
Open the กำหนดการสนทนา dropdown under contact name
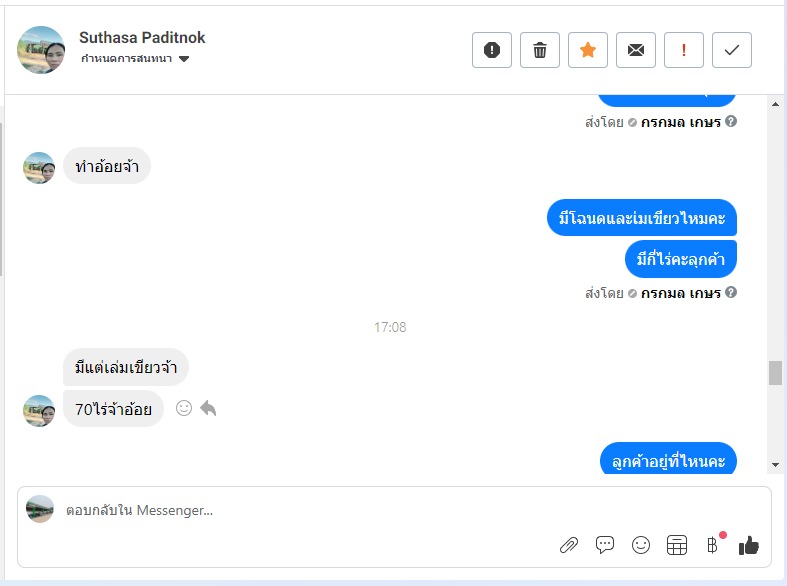tap(135, 59)
